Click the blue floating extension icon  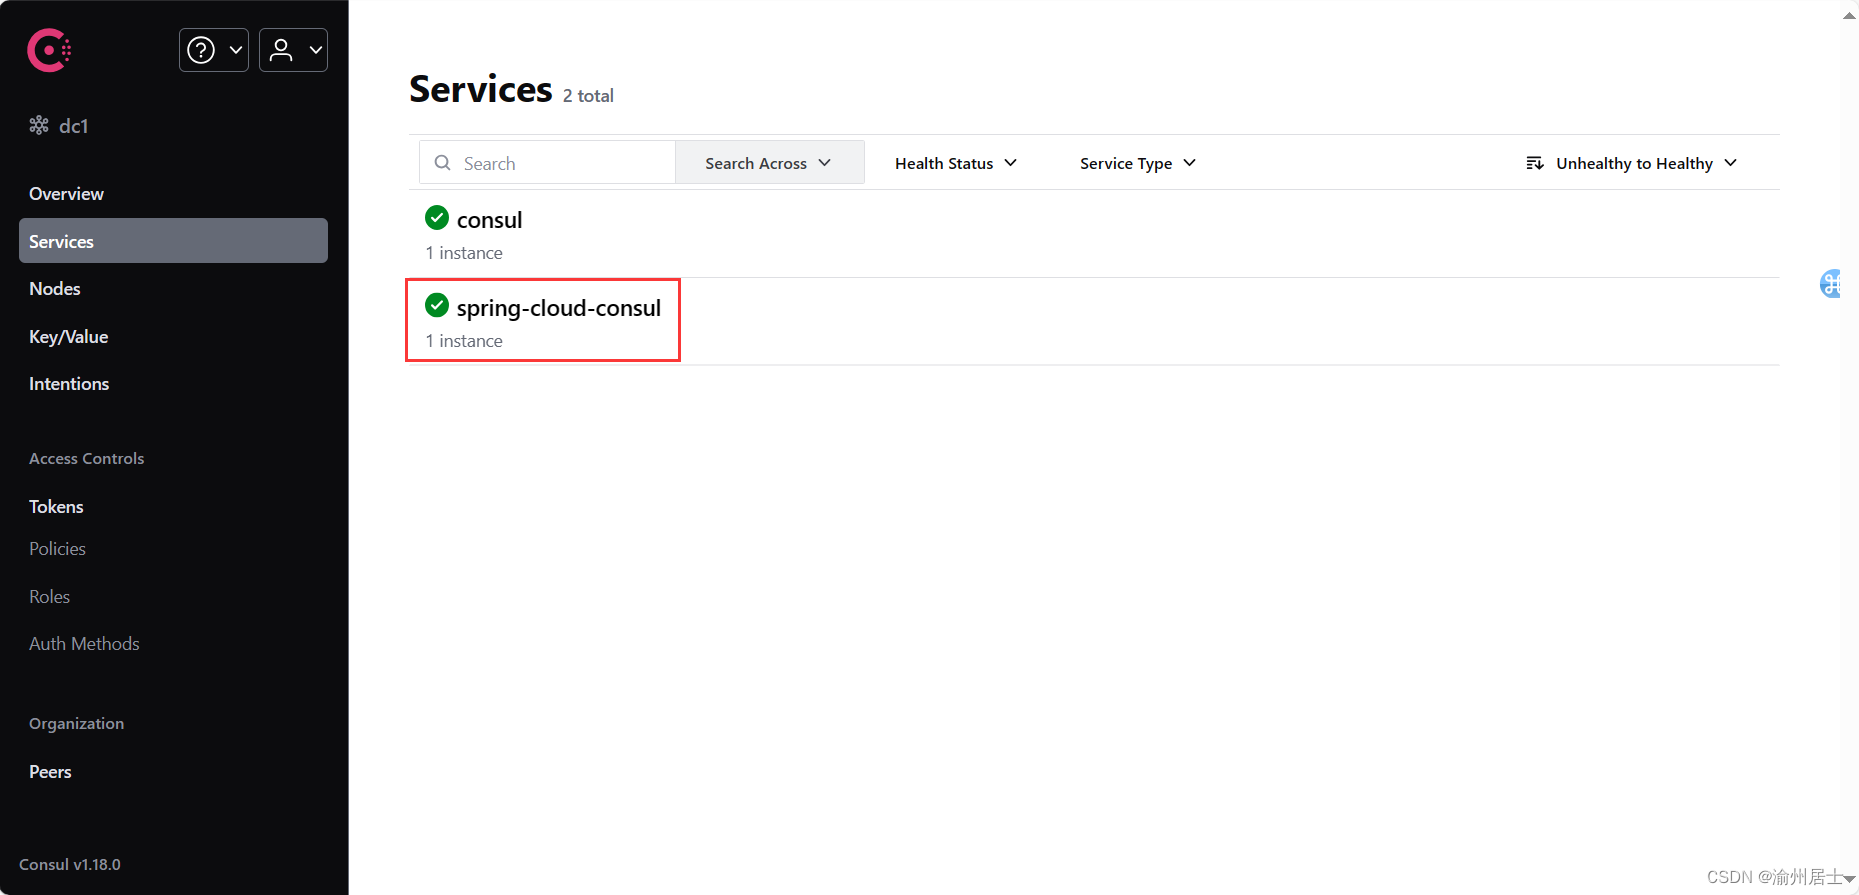pos(1830,284)
